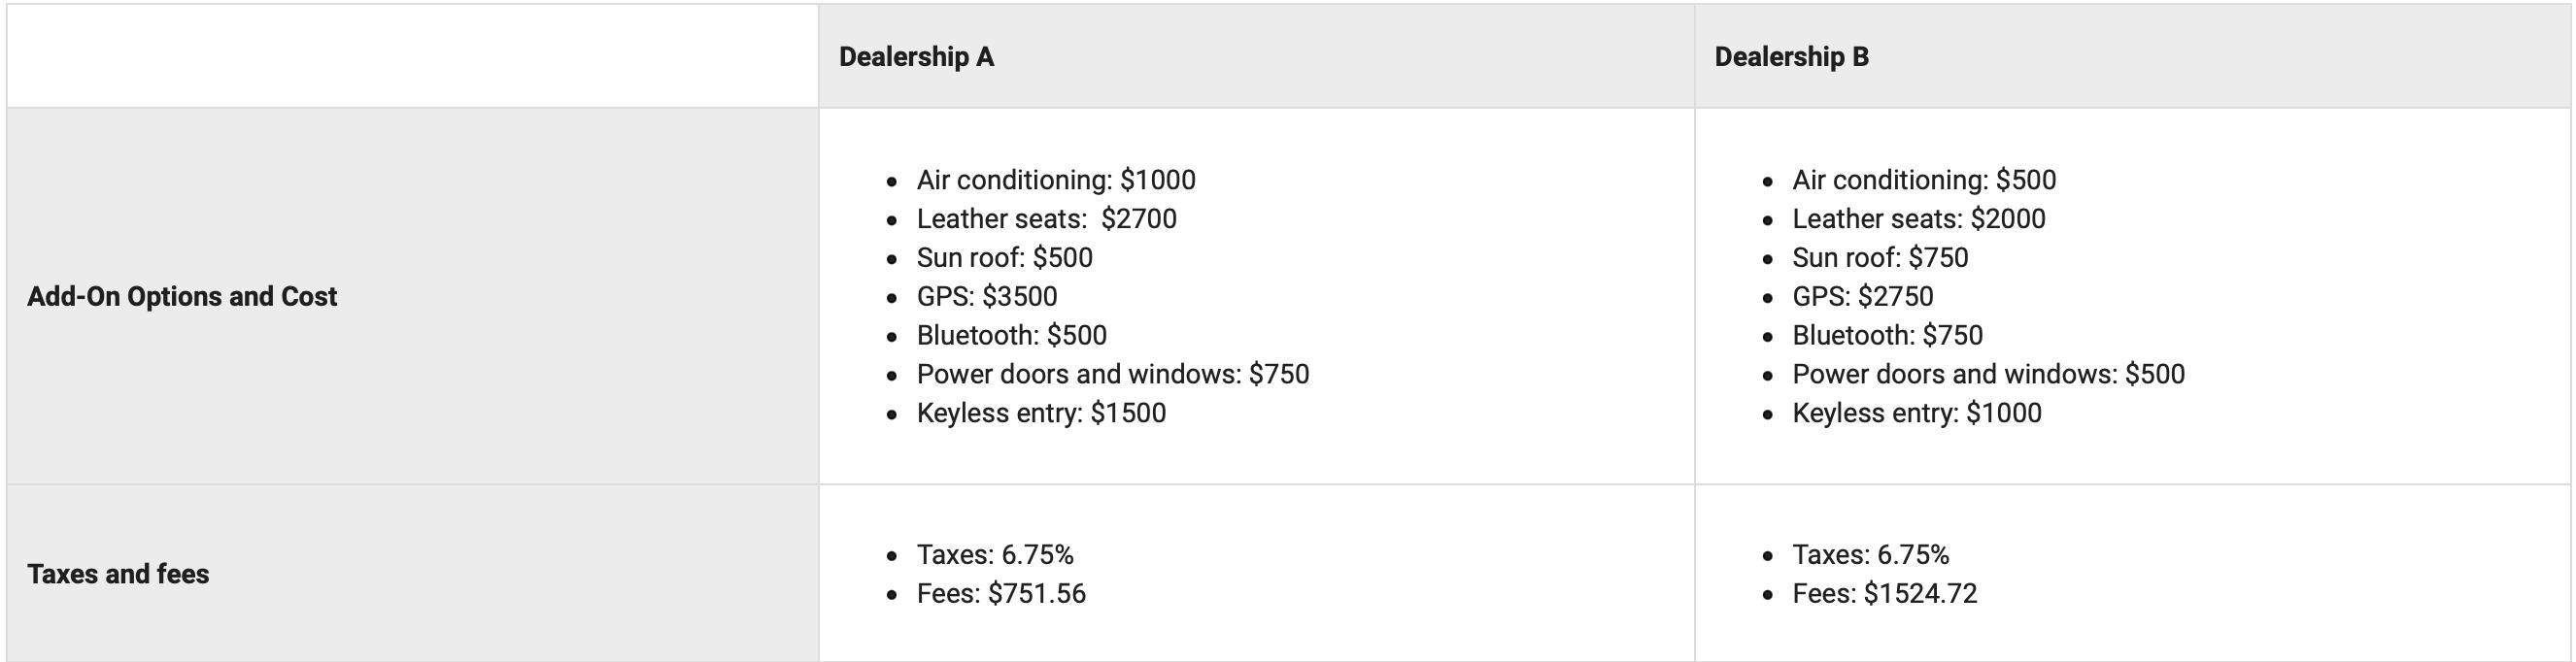Click the GPS: $3500 line
This screenshot has width=2576, height=662.
pyautogui.click(x=986, y=297)
